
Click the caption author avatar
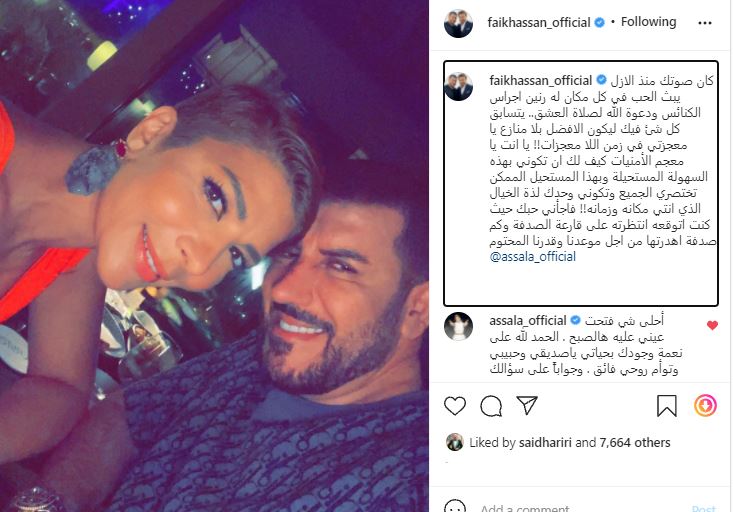(458, 87)
